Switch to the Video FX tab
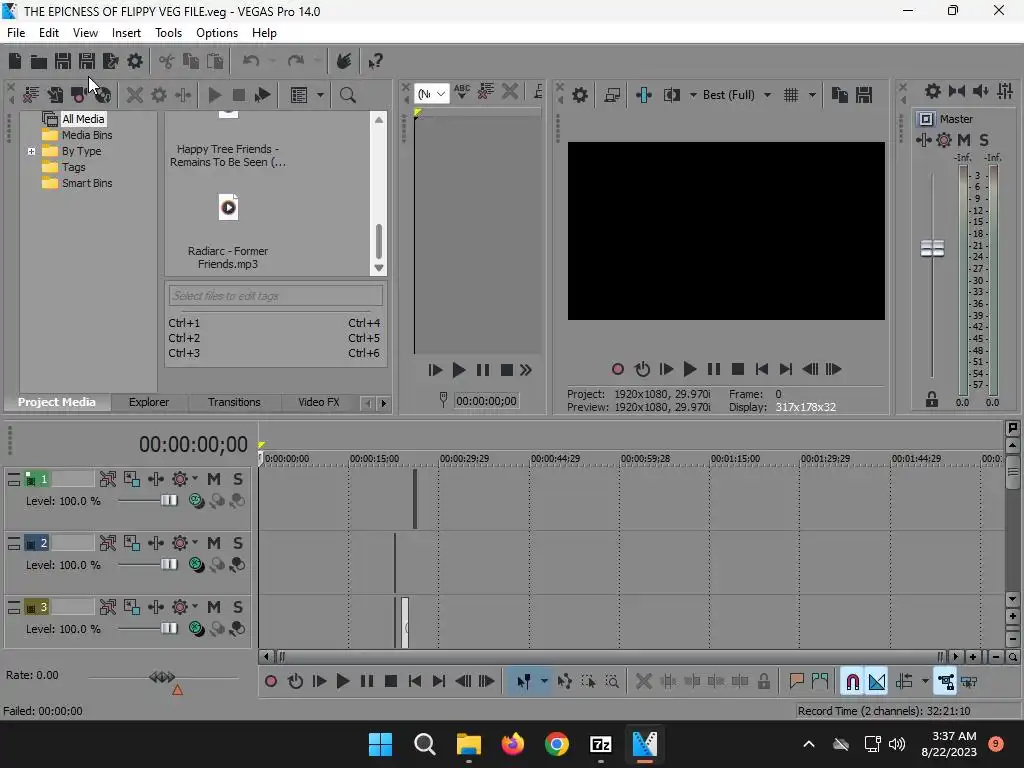 coord(319,402)
